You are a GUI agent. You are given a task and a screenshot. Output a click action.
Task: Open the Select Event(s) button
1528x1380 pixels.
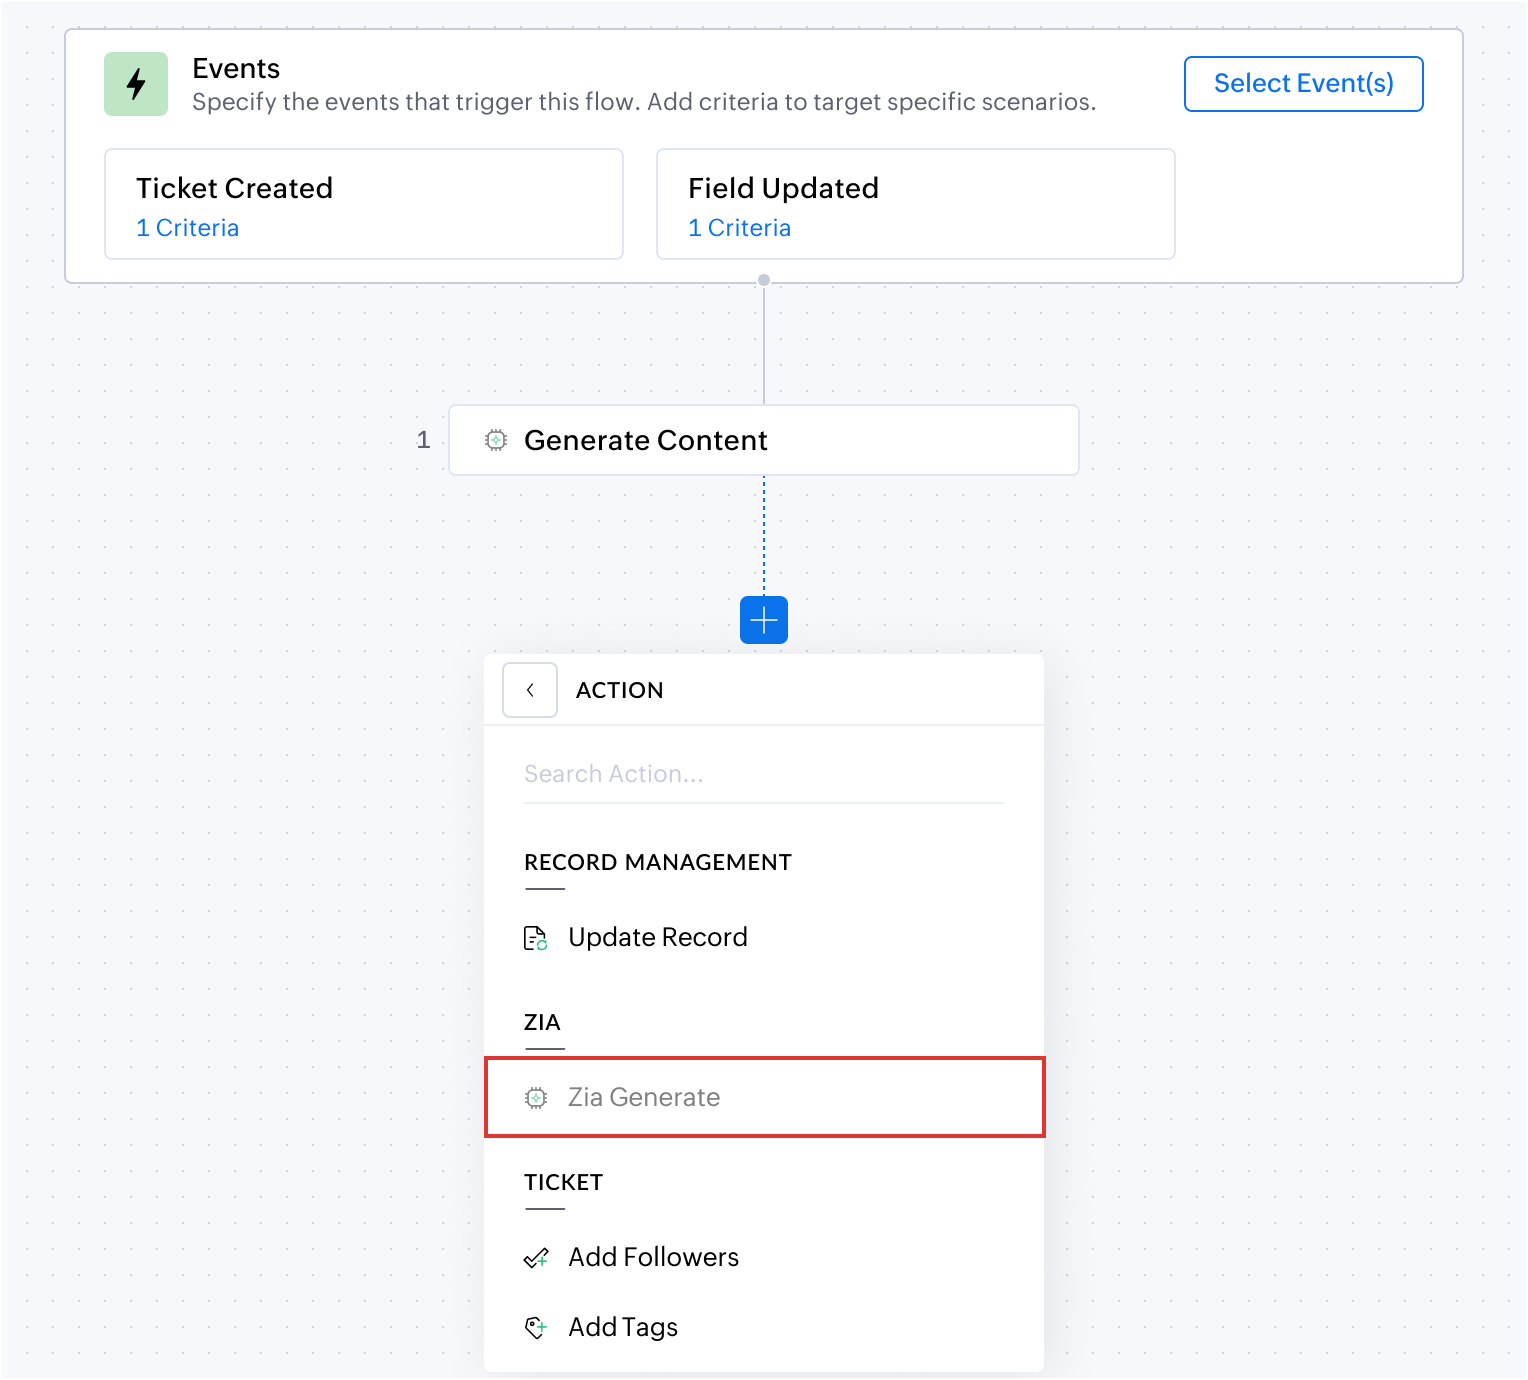(x=1304, y=84)
